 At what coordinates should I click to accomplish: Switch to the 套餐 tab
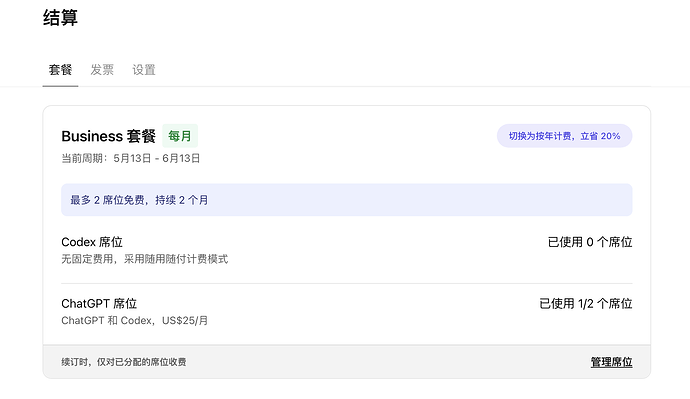point(60,70)
